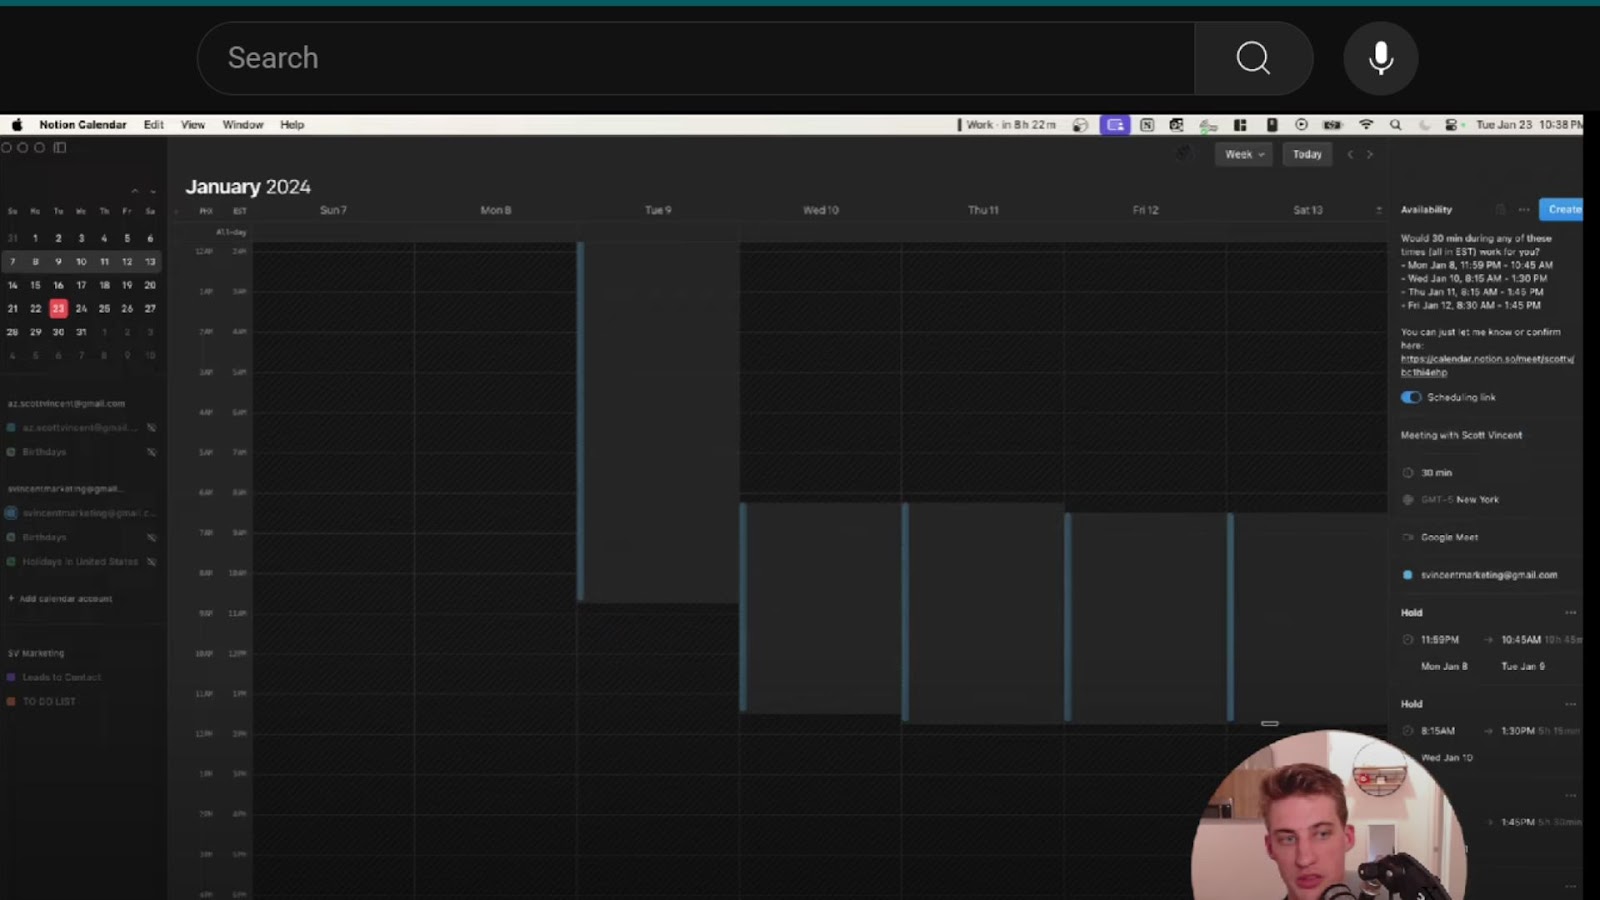
Task: Change 30 min duration setting
Action: (1437, 473)
